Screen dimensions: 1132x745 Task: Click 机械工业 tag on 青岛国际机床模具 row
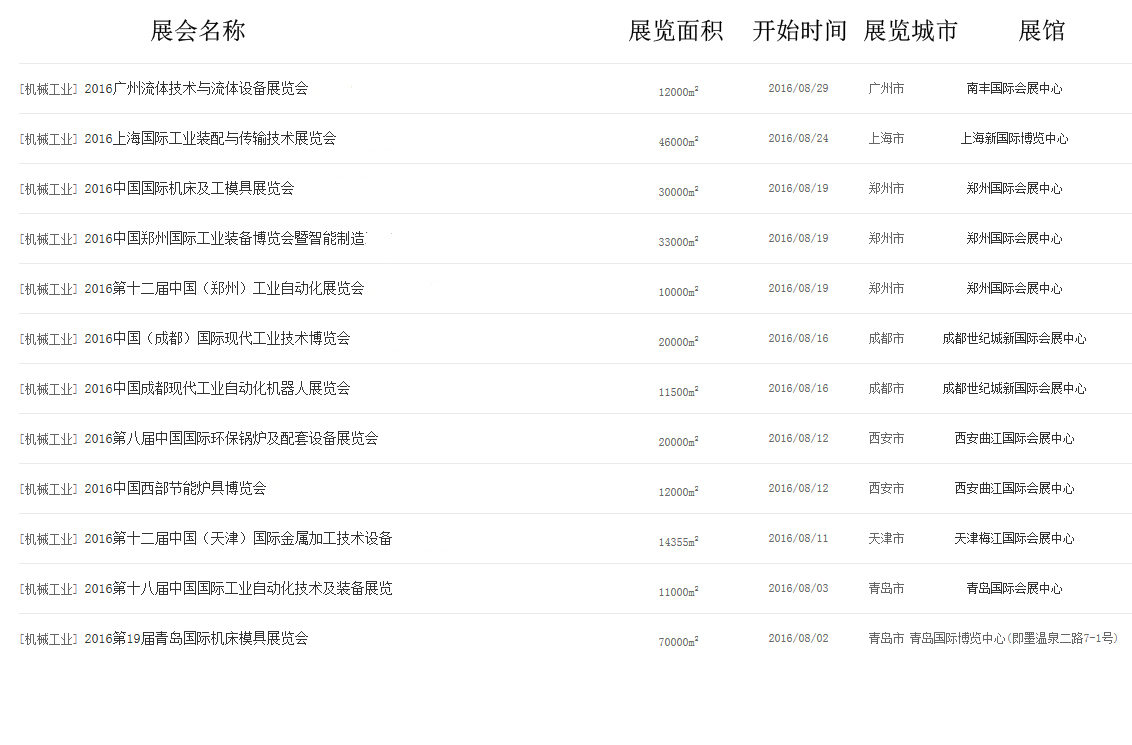49,639
